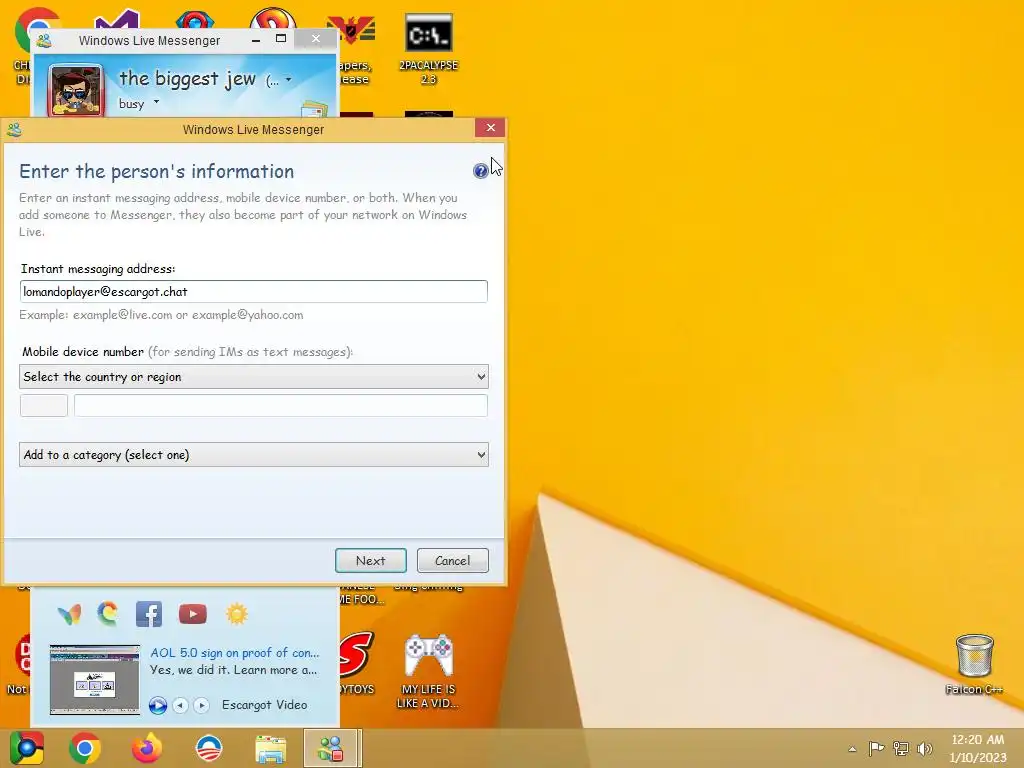Click the Windows Live Messenger taskbar button
This screenshot has width=1024, height=768.
click(x=332, y=748)
